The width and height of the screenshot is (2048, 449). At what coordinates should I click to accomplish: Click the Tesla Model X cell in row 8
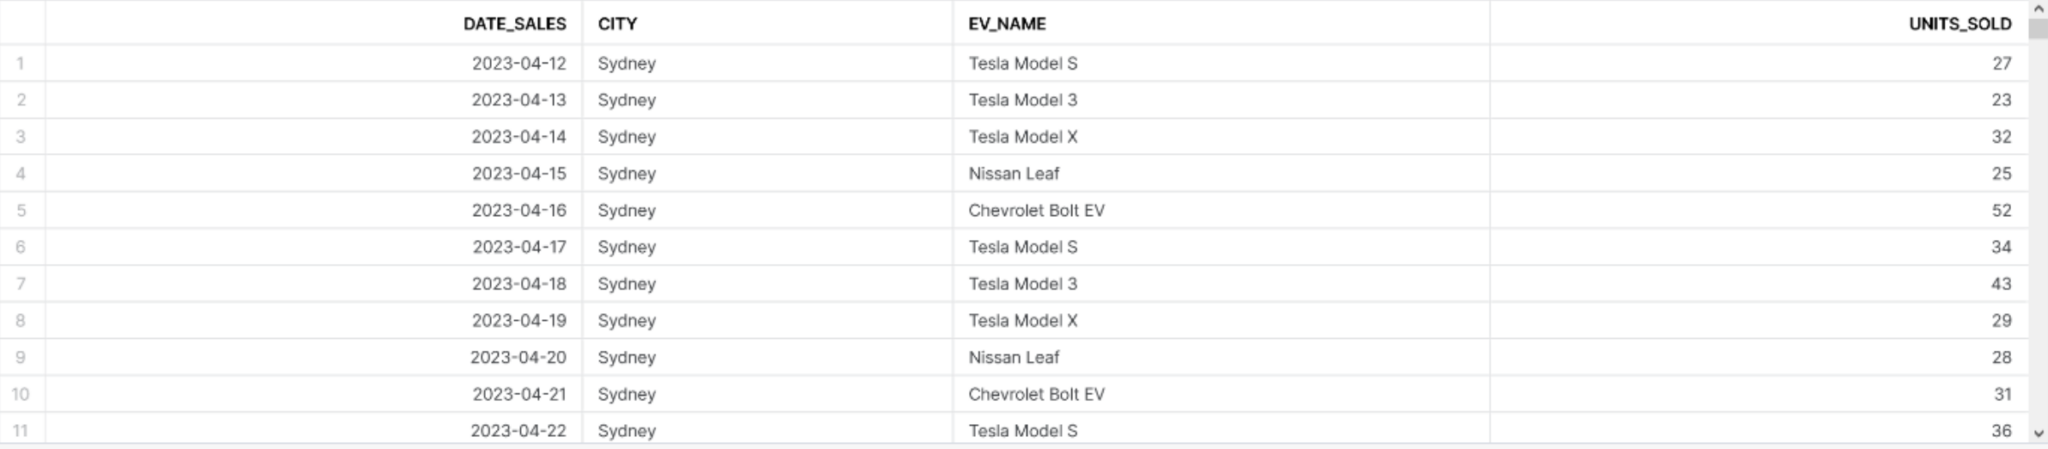pyautogui.click(x=1221, y=320)
